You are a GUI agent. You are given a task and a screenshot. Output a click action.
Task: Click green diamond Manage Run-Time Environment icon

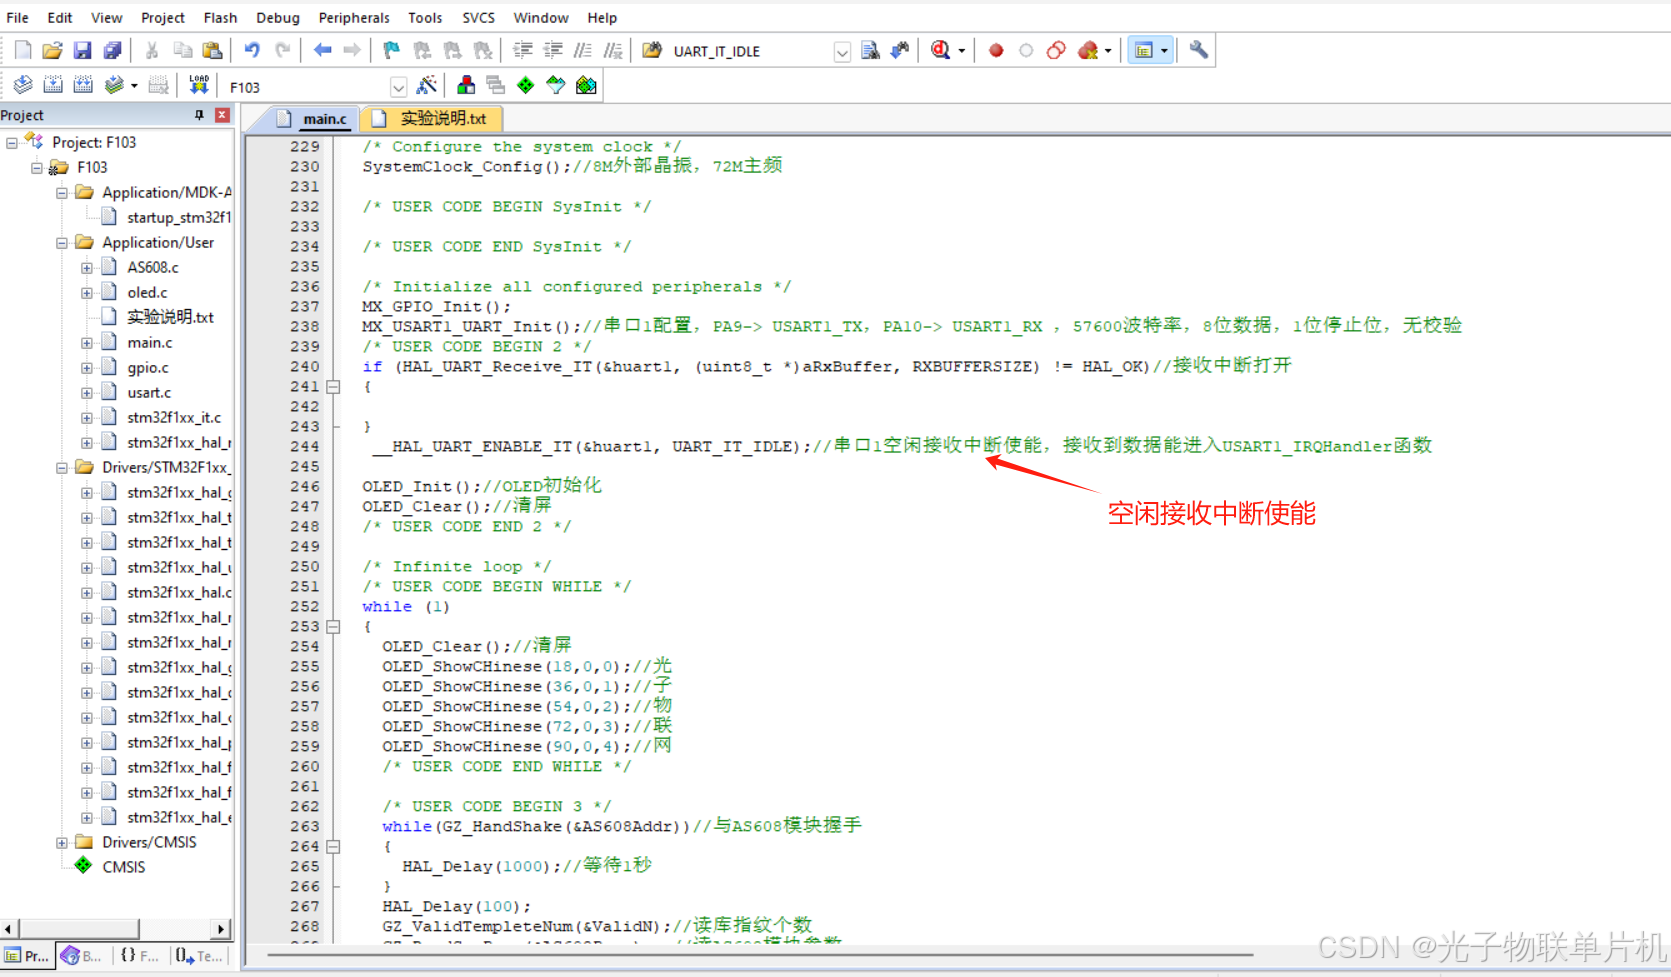tap(526, 86)
